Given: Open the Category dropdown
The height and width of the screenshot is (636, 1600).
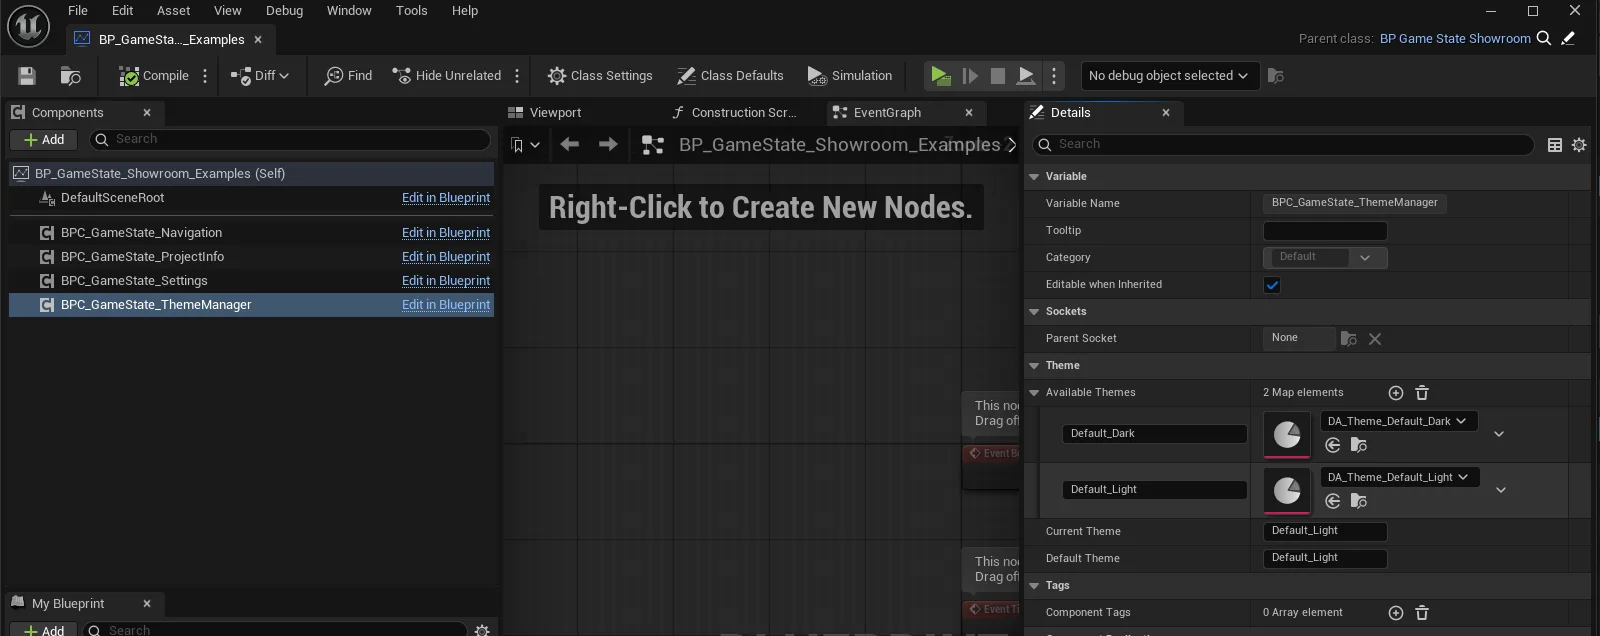Looking at the screenshot, I should pyautogui.click(x=1325, y=258).
